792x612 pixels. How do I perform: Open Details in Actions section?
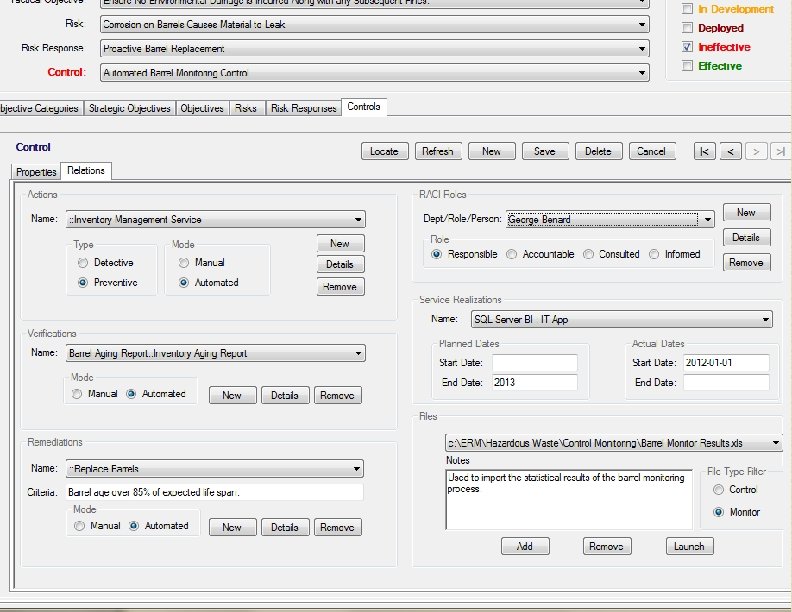click(x=340, y=265)
